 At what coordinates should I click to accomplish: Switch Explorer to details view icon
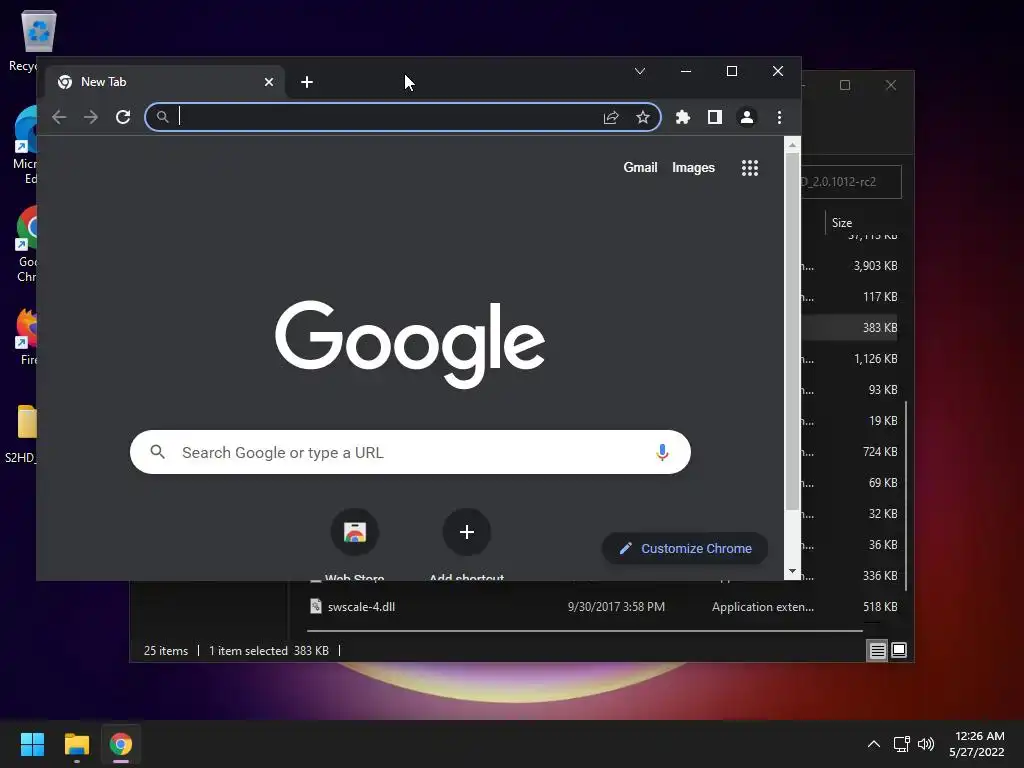pos(877,650)
